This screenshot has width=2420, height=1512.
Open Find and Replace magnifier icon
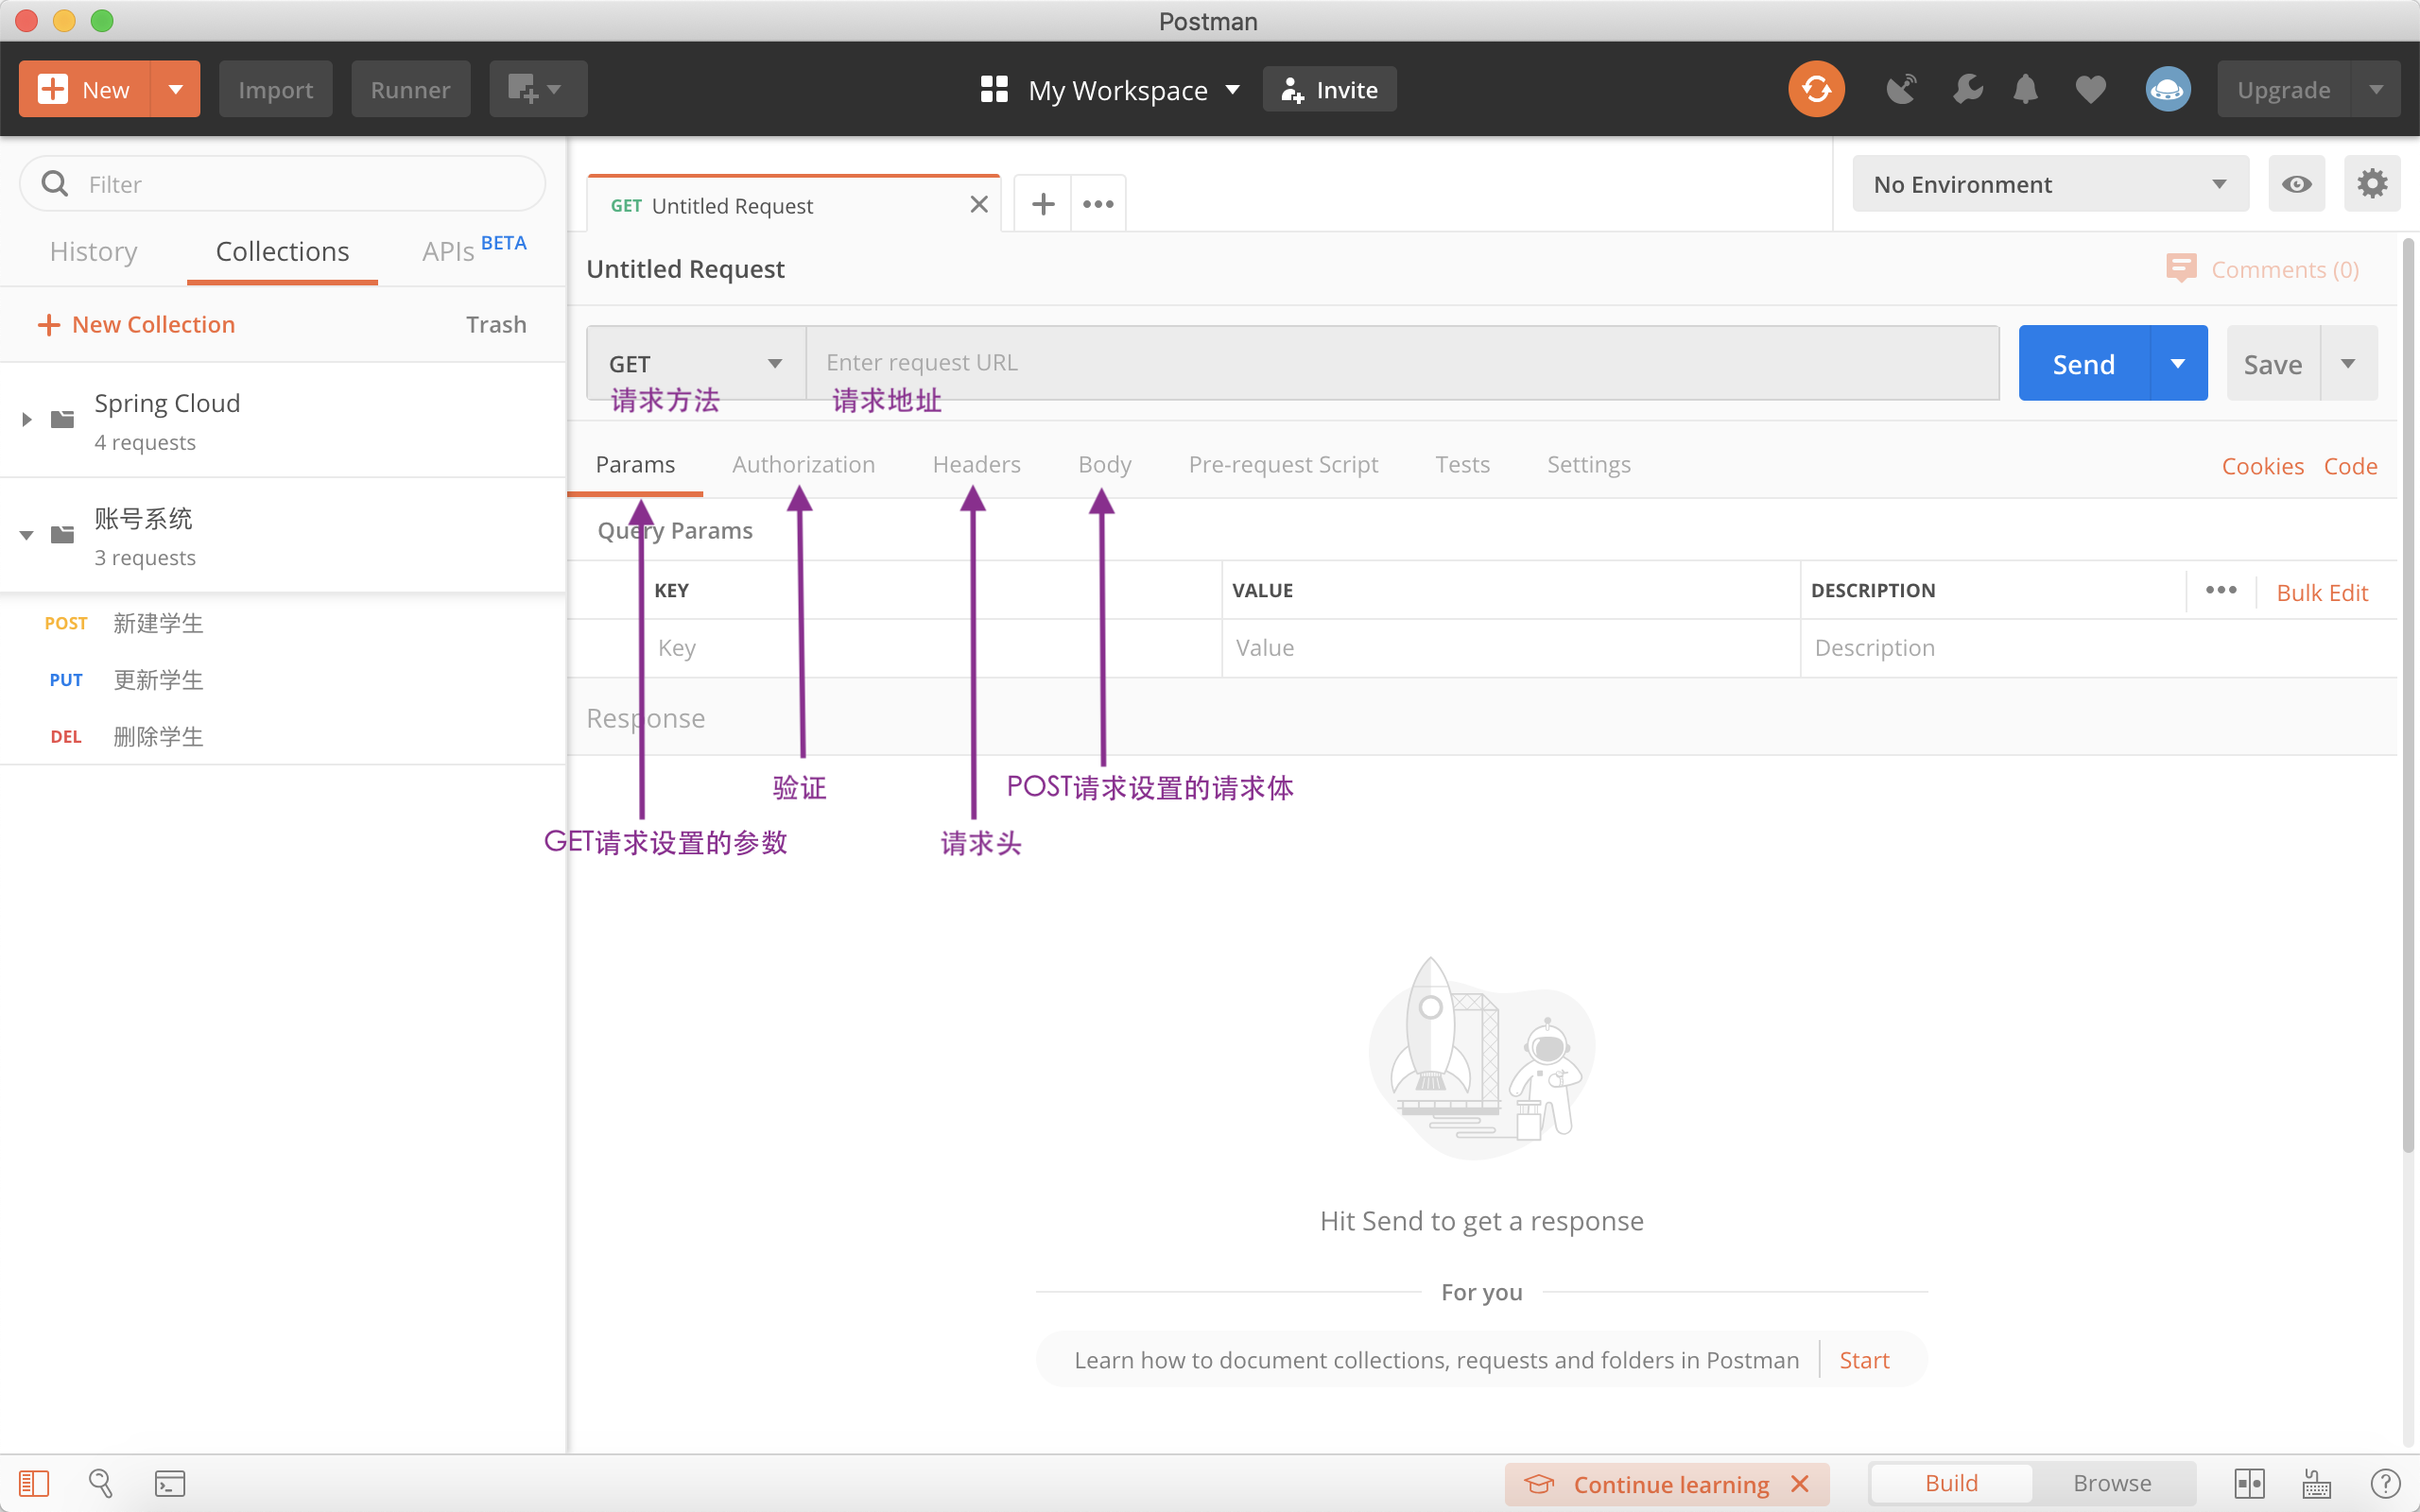pos(101,1483)
